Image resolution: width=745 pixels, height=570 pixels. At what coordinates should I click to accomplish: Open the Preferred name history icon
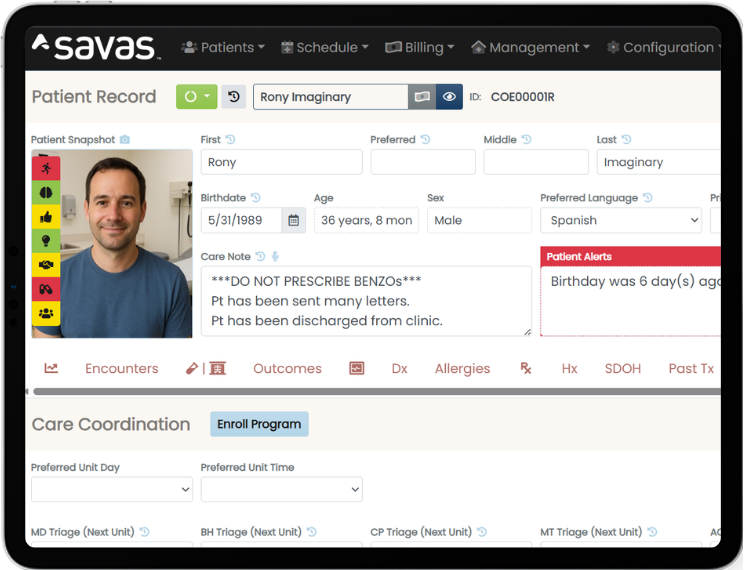click(x=425, y=139)
